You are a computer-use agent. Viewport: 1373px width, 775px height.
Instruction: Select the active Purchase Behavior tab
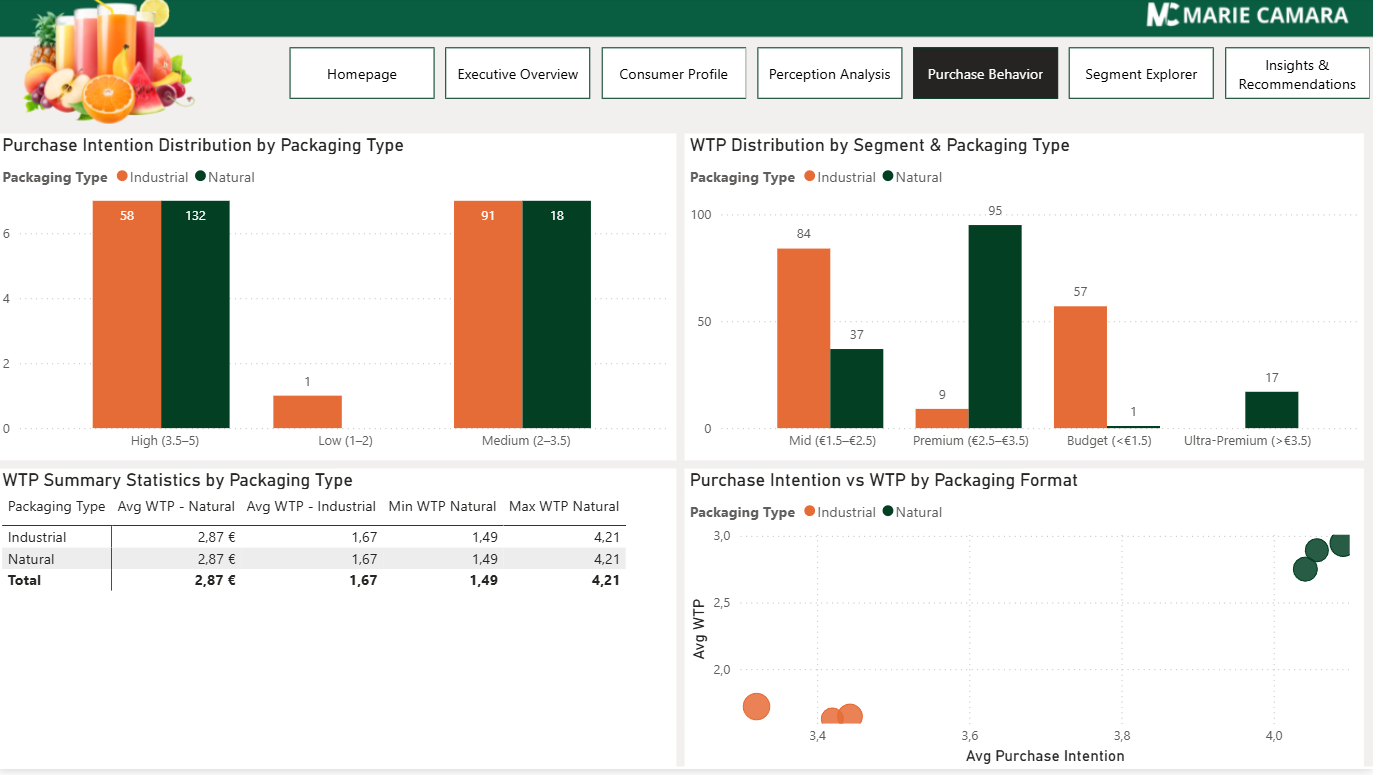point(985,74)
